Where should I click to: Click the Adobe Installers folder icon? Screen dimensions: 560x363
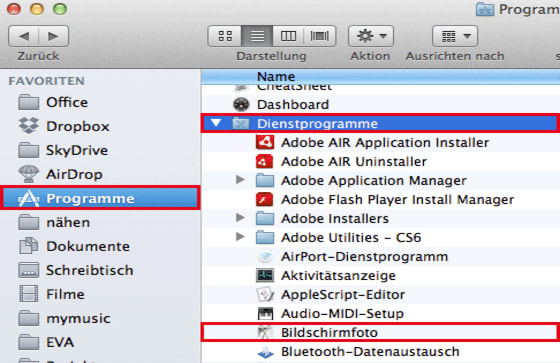(x=265, y=218)
